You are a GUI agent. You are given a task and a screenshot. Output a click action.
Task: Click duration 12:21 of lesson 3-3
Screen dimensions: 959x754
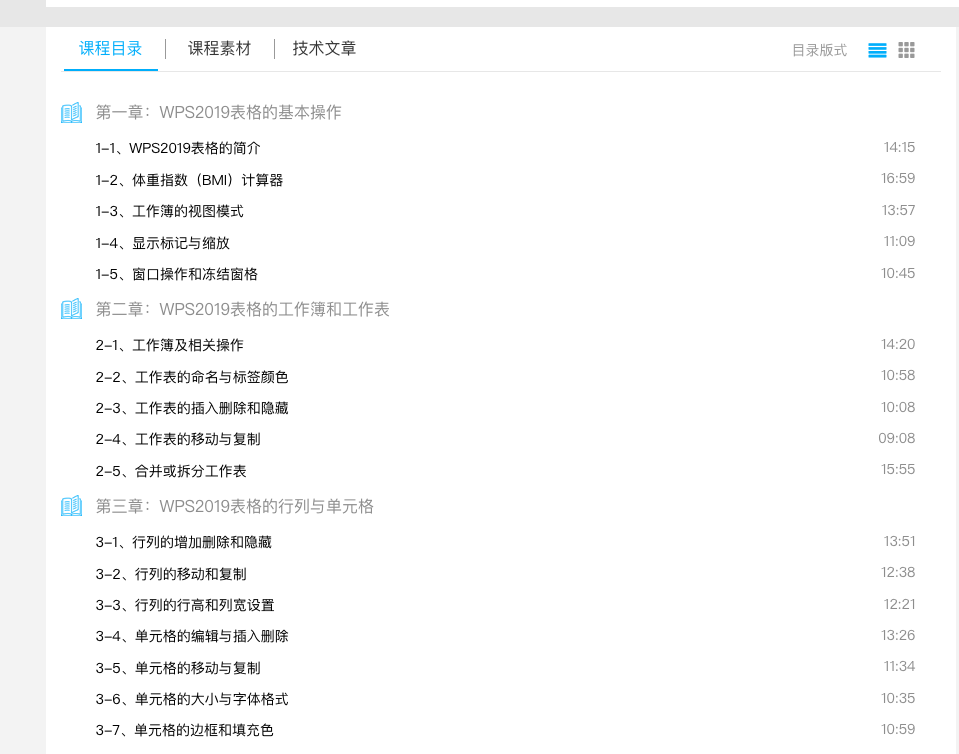(x=899, y=604)
